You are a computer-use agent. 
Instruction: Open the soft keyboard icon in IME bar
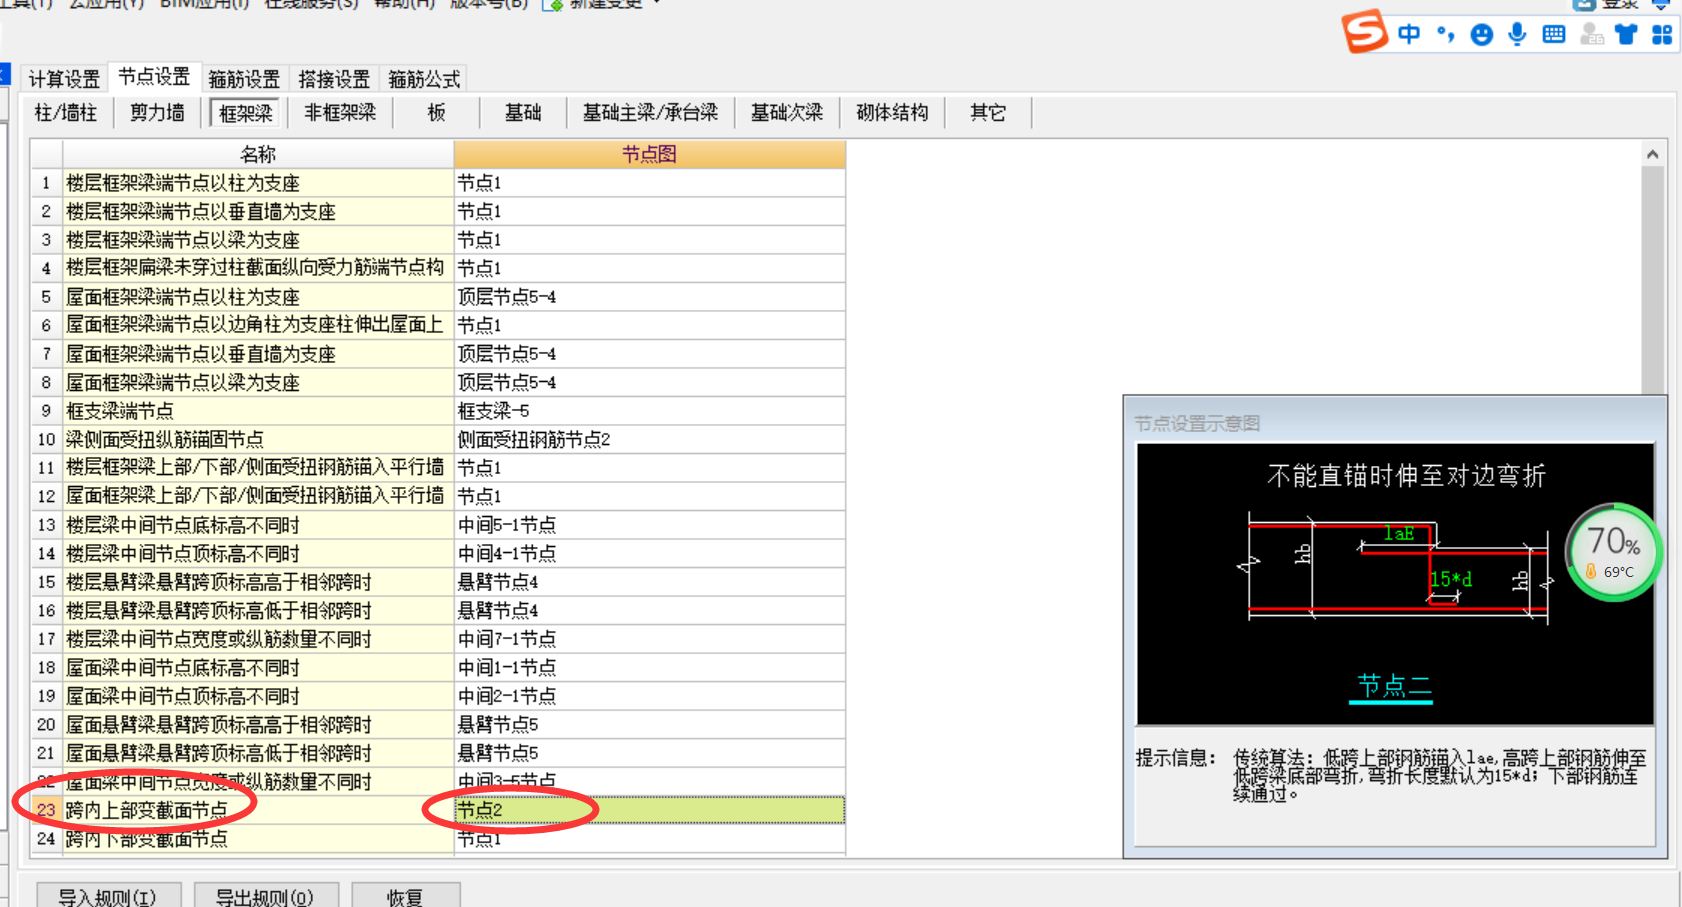point(1553,34)
